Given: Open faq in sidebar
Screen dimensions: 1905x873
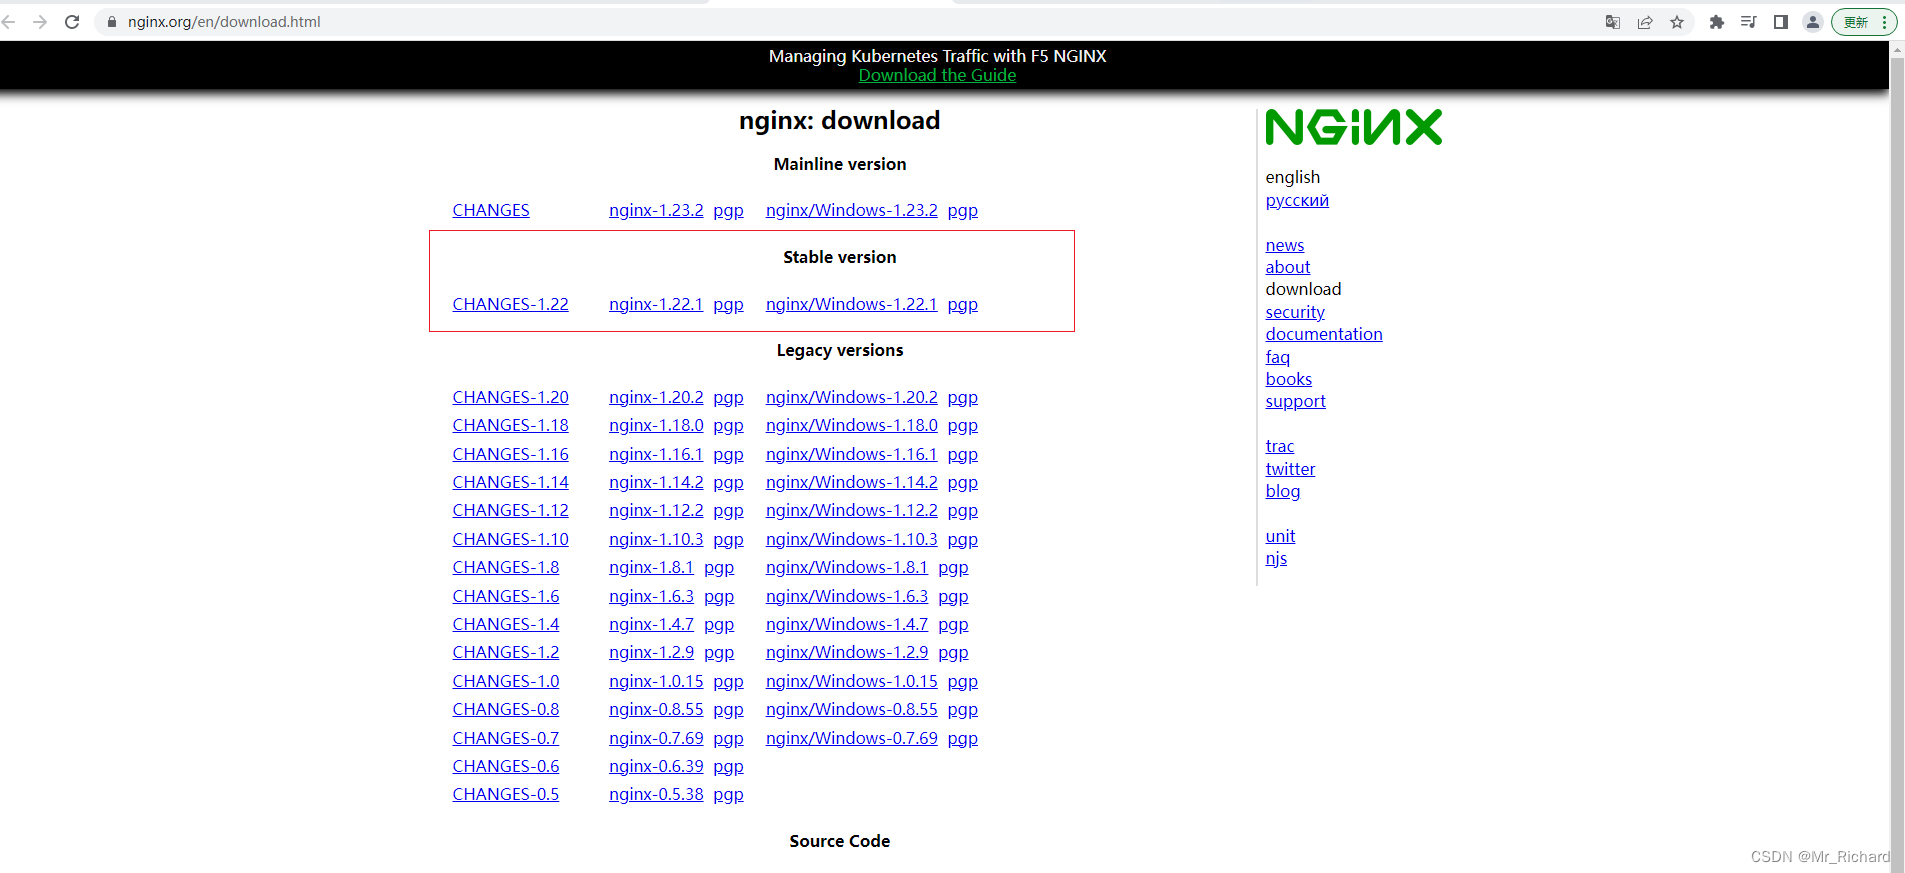Looking at the screenshot, I should 1278,358.
